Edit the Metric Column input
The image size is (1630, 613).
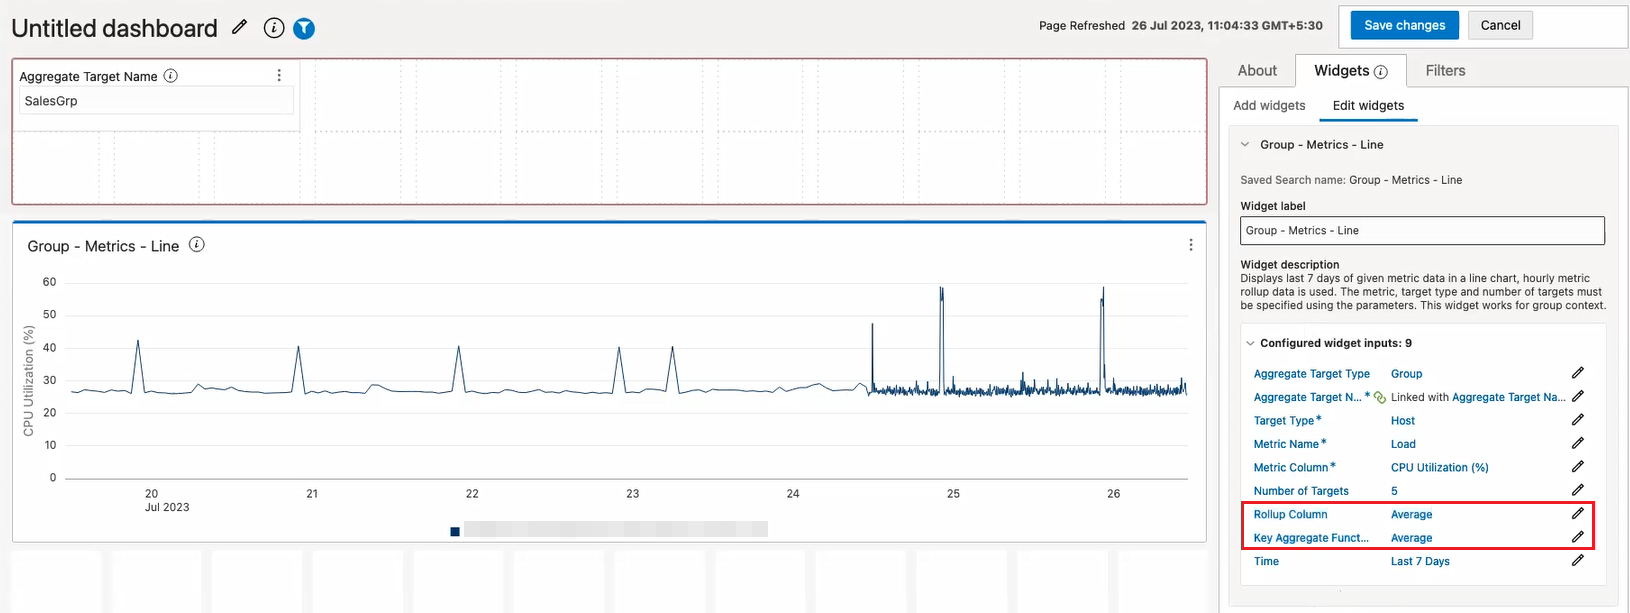(x=1577, y=467)
